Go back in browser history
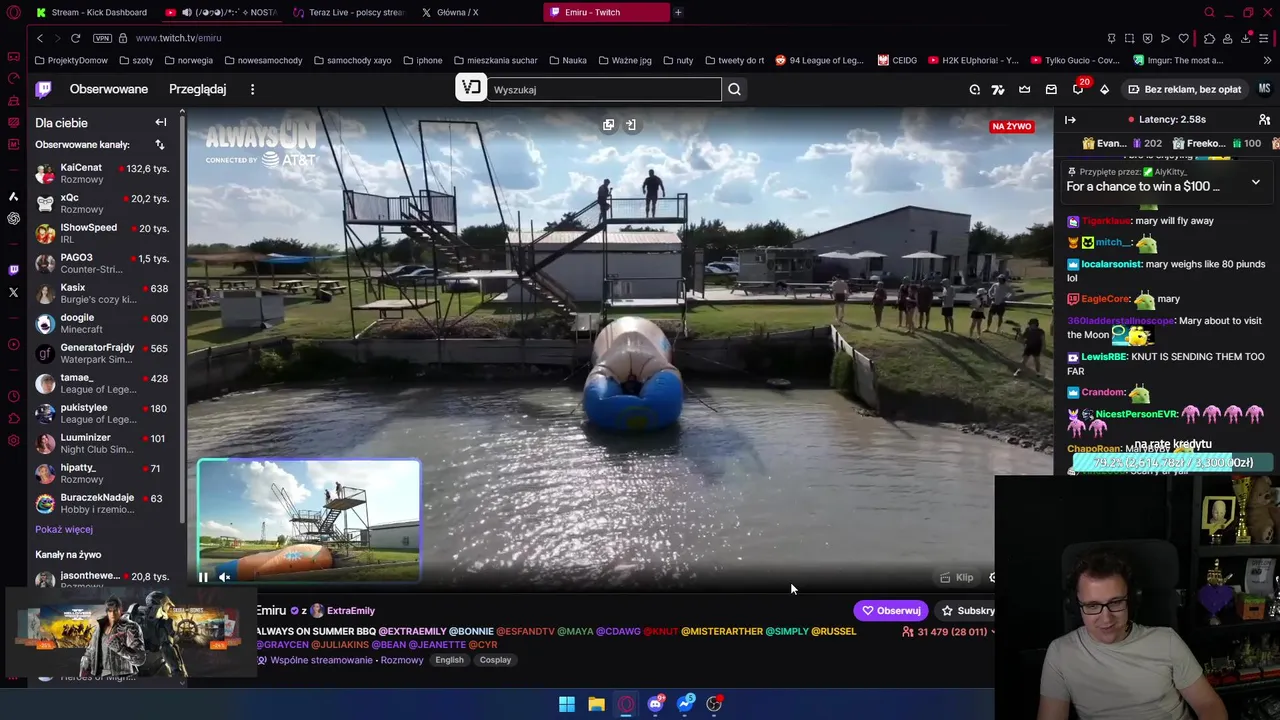This screenshot has width=1280, height=720. (x=40, y=38)
